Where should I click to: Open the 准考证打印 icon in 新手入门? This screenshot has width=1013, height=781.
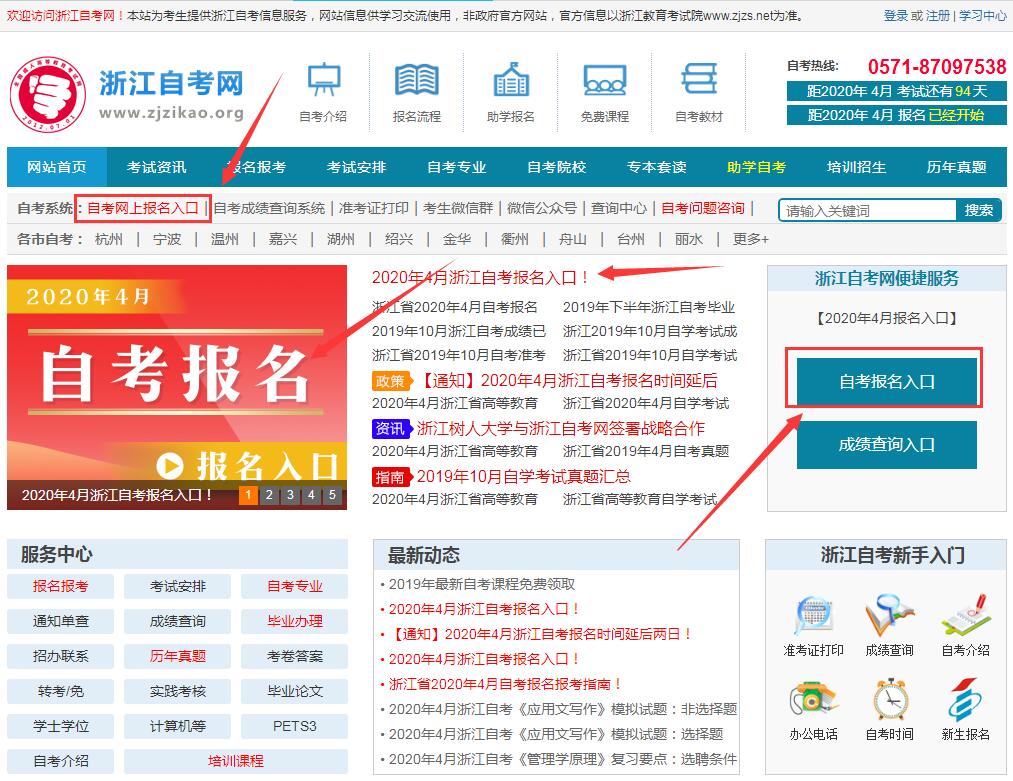(x=813, y=616)
